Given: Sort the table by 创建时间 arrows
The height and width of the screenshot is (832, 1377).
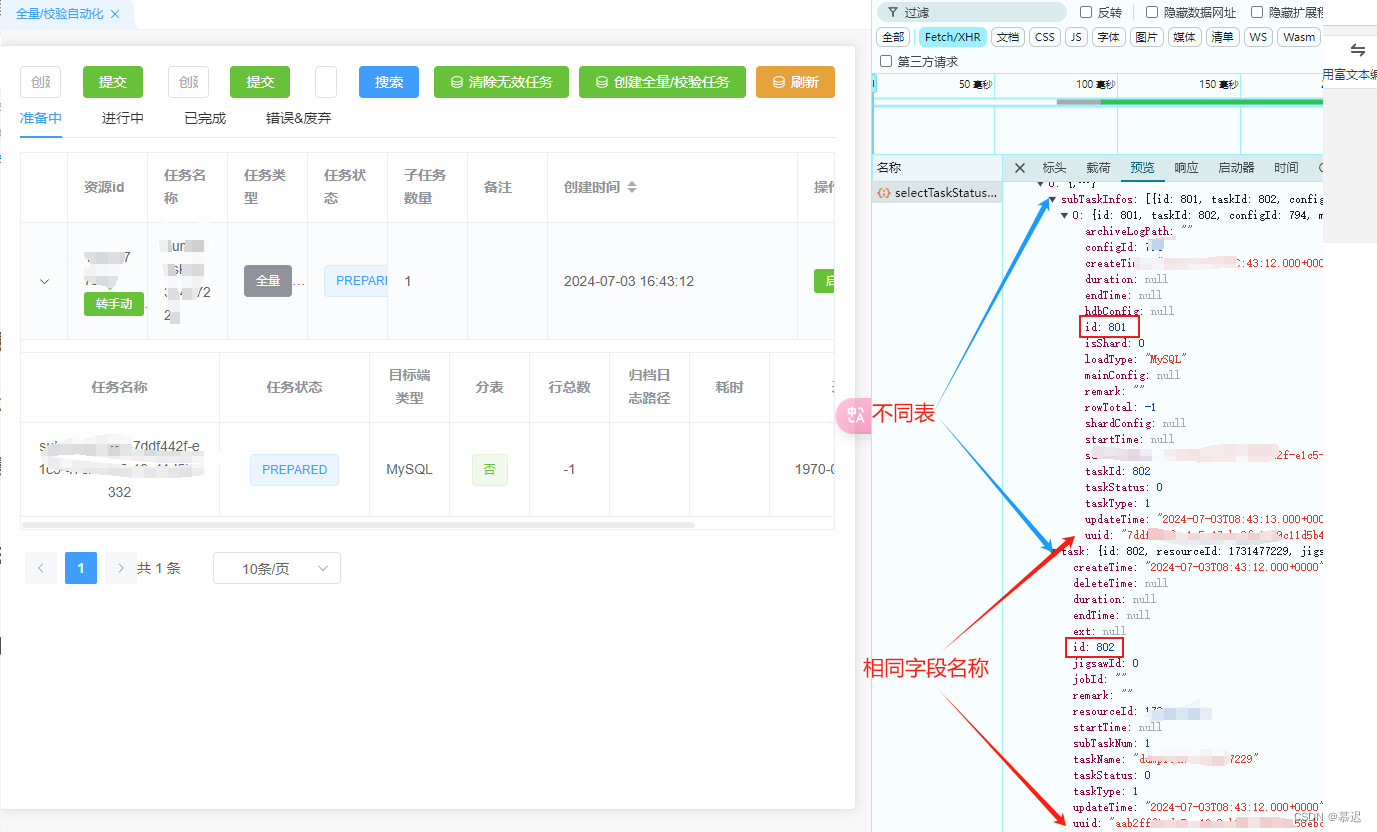Looking at the screenshot, I should pos(632,187).
